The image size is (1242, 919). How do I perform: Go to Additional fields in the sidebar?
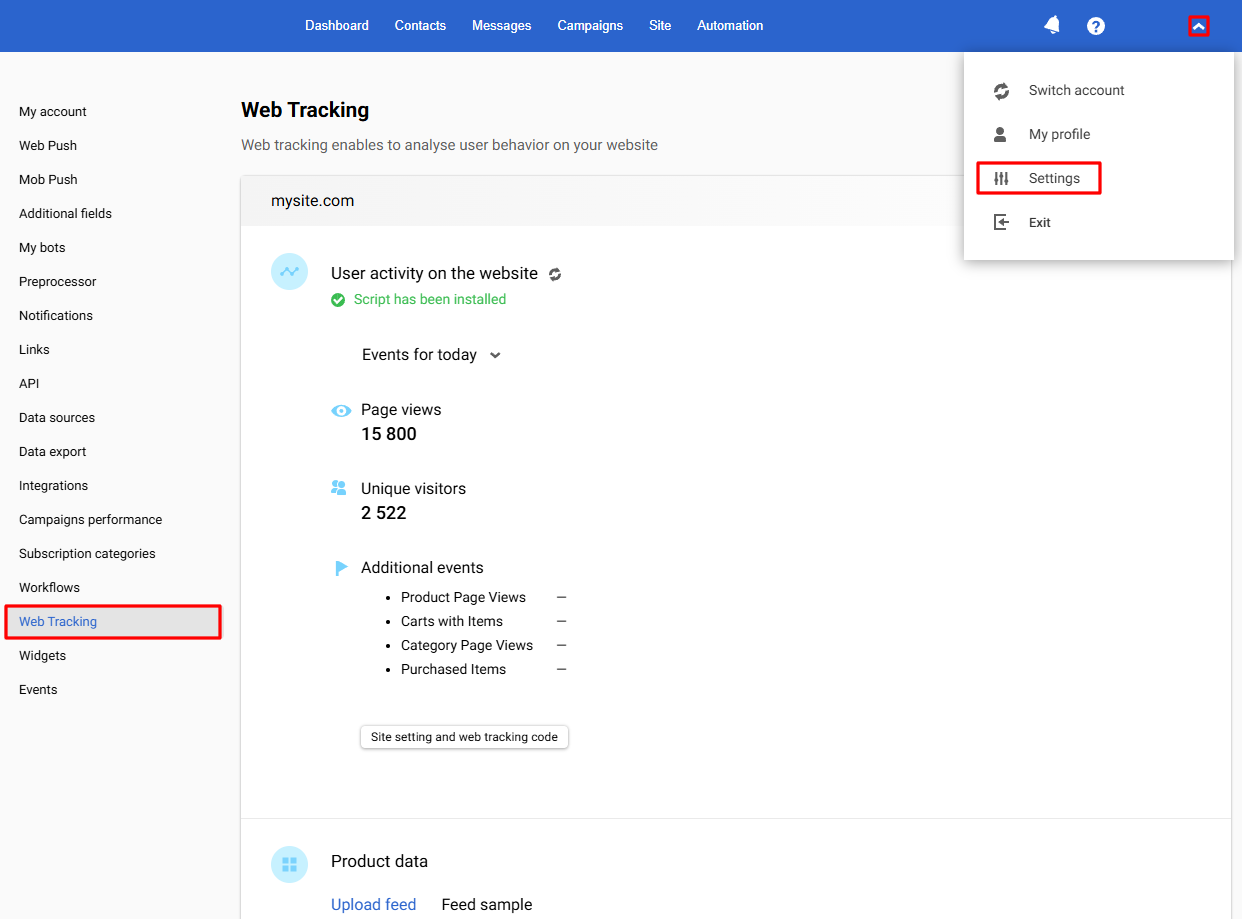pyautogui.click(x=65, y=214)
